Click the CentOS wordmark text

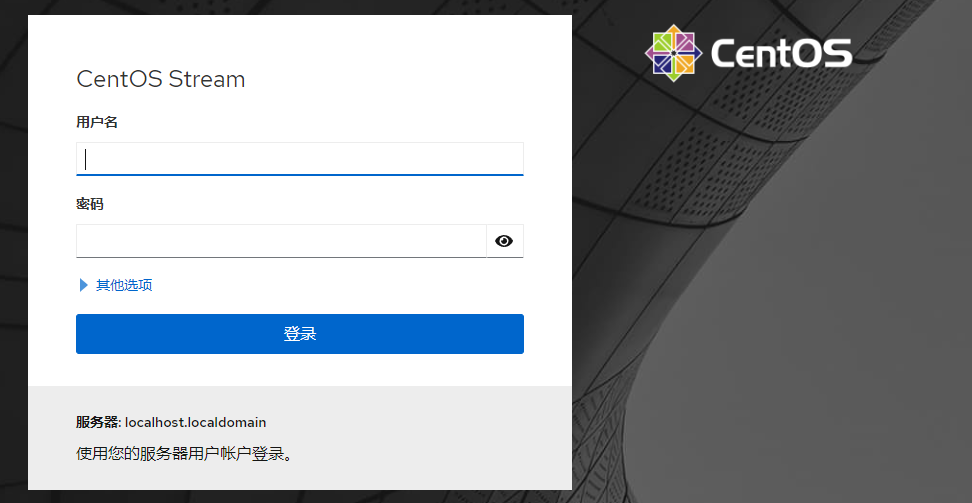pos(781,53)
